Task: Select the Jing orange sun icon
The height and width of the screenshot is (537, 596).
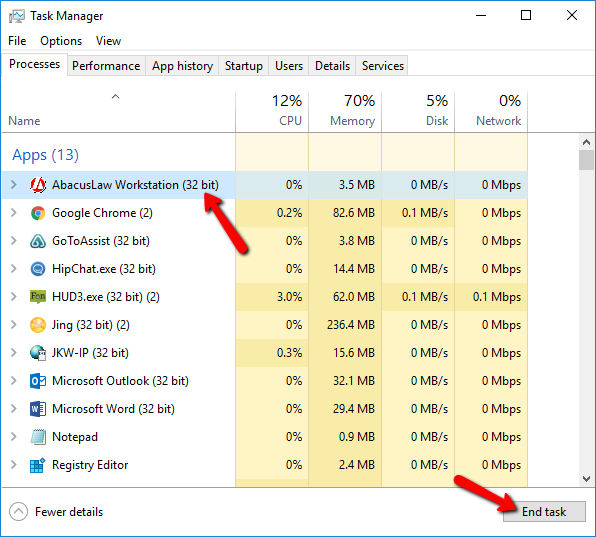Action: pos(38,325)
